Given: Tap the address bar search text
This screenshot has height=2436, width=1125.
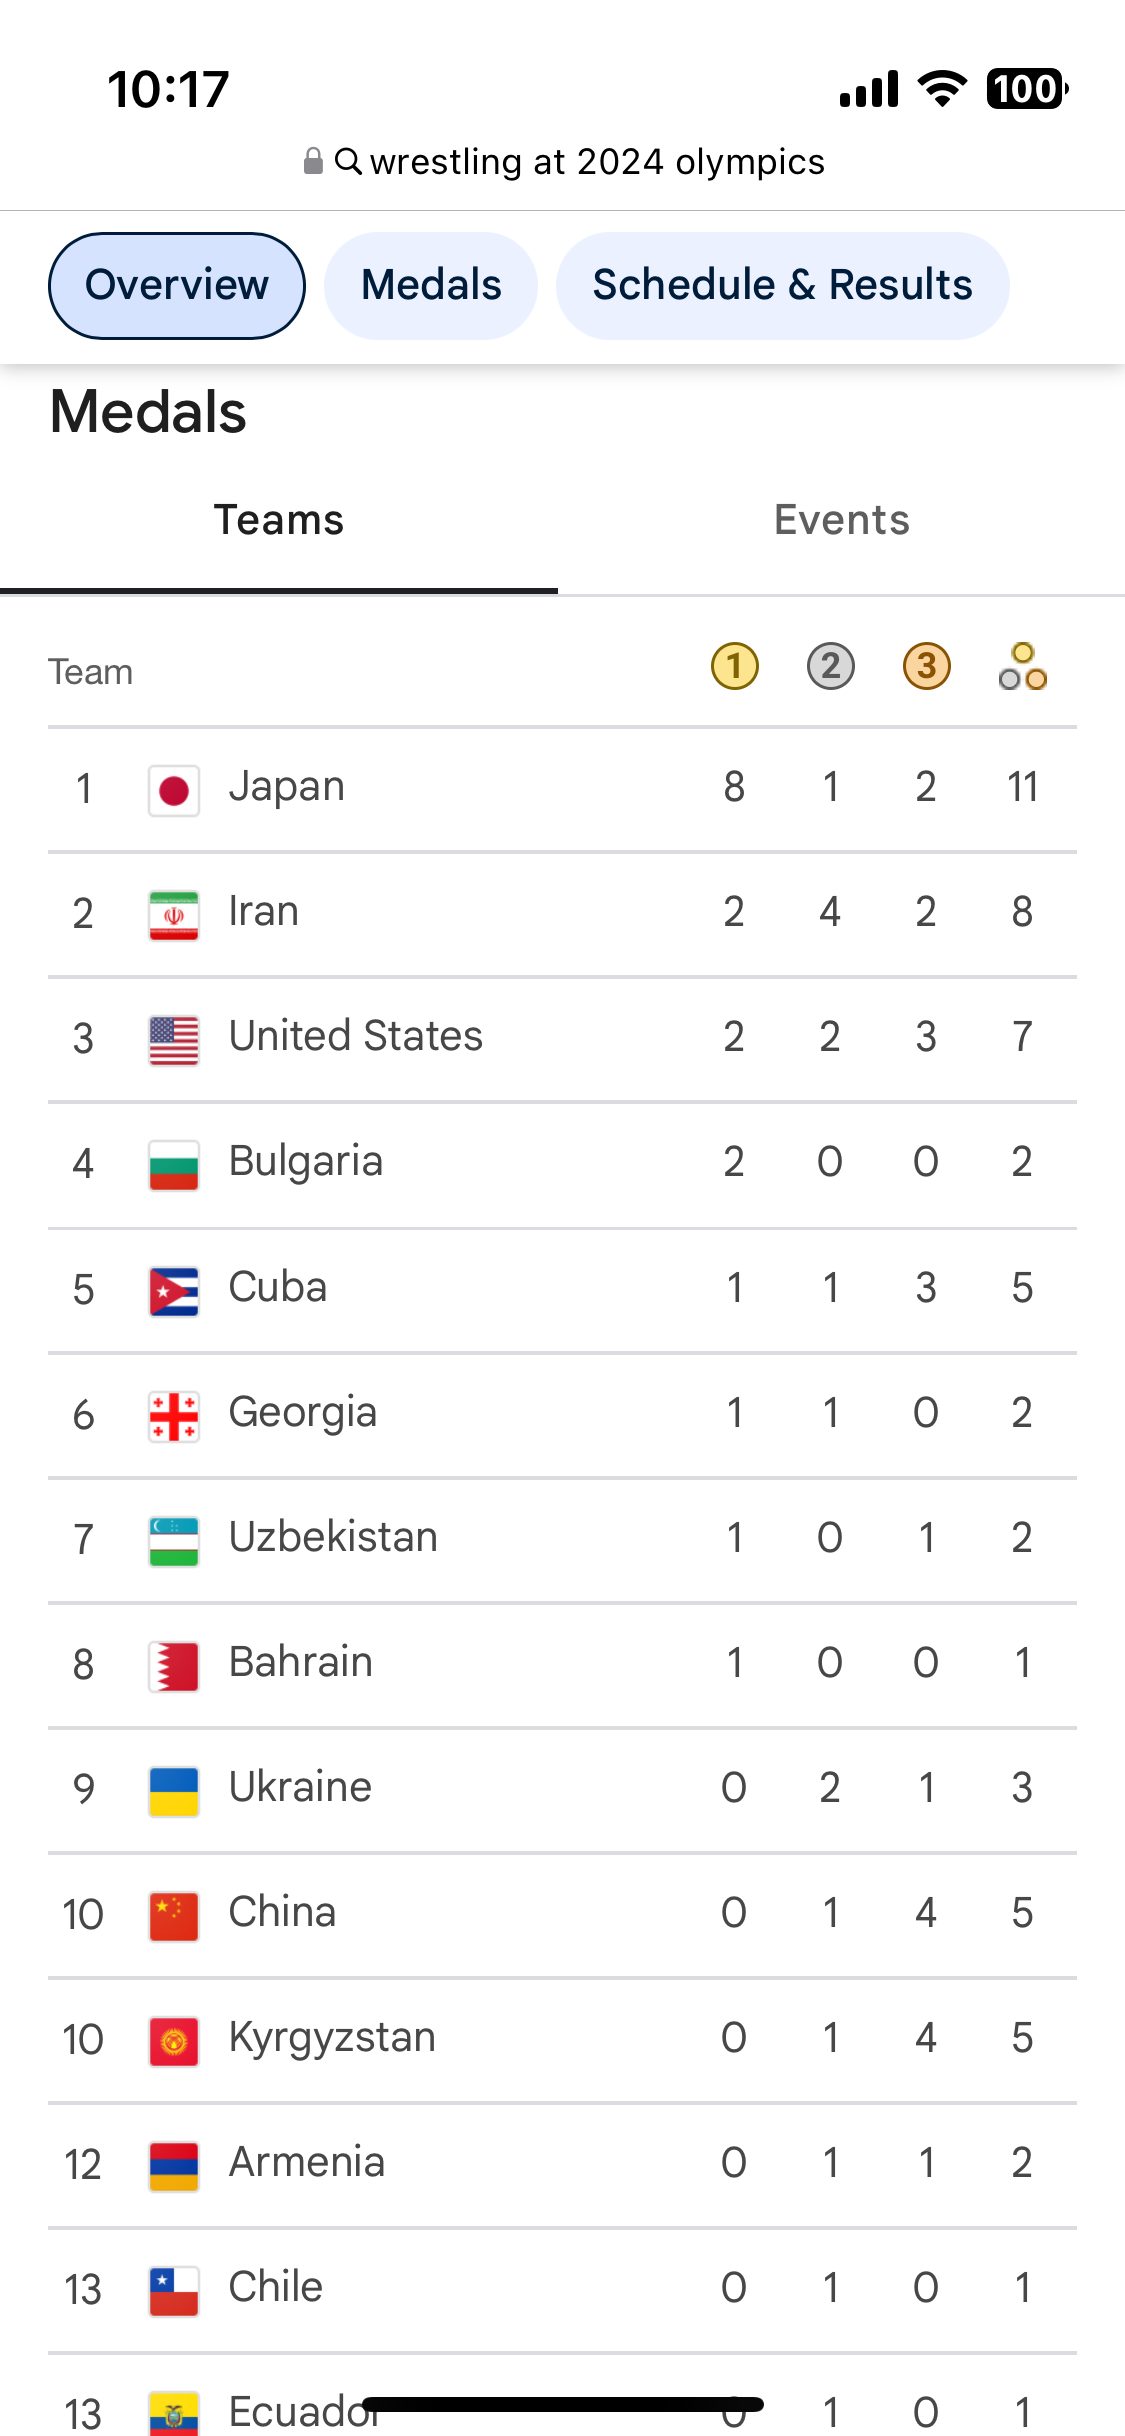Looking at the screenshot, I should click(597, 162).
